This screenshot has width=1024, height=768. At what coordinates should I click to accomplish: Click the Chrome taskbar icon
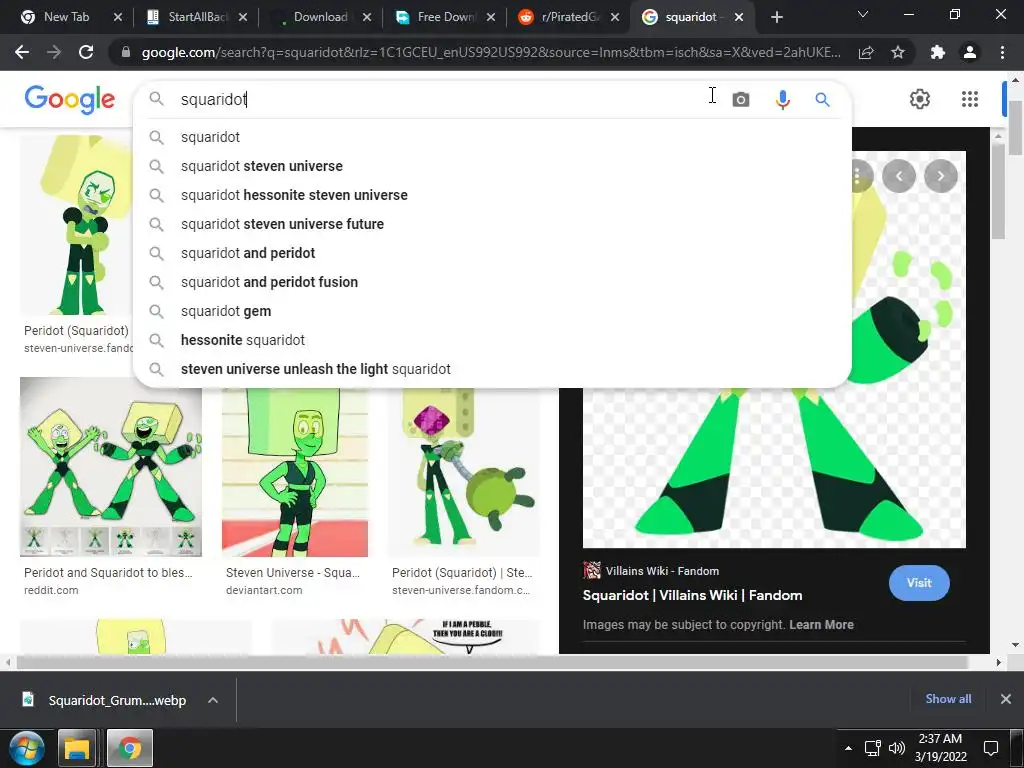point(129,748)
